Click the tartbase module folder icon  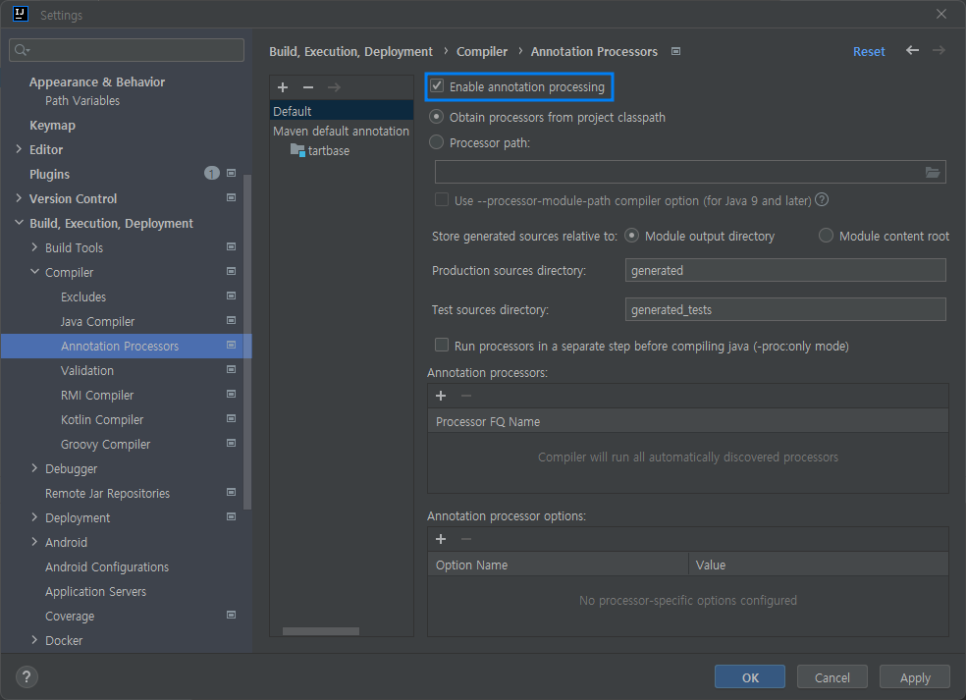298,150
